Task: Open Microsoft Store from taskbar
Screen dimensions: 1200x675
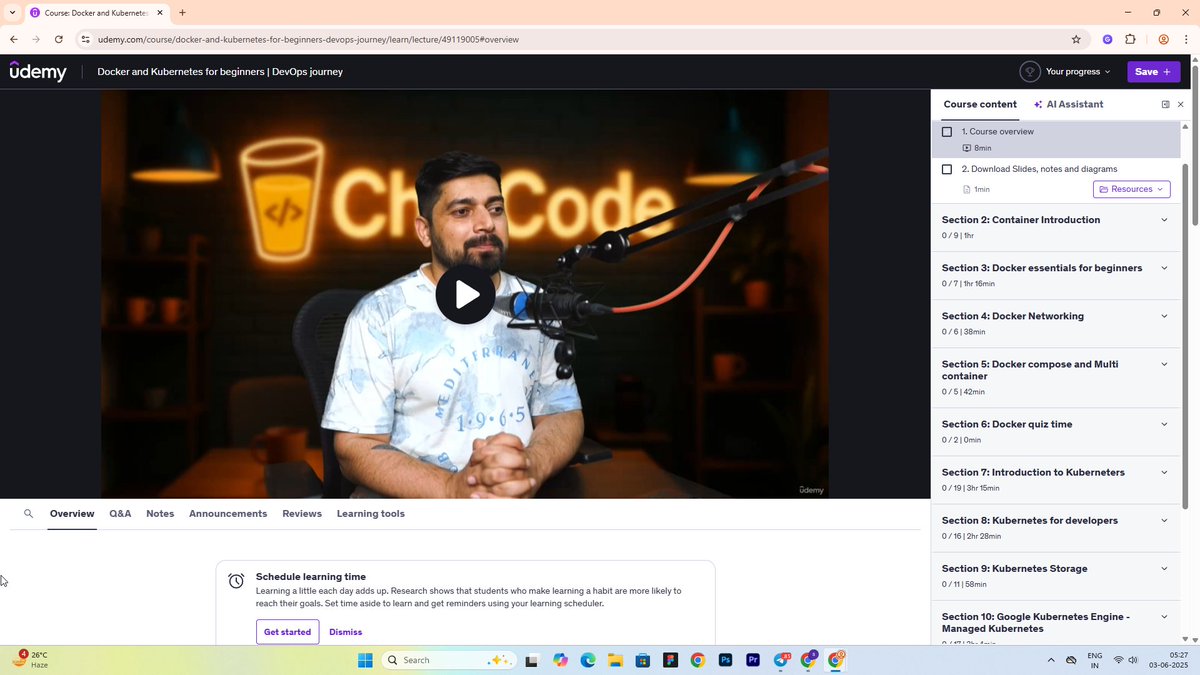Action: (x=643, y=660)
